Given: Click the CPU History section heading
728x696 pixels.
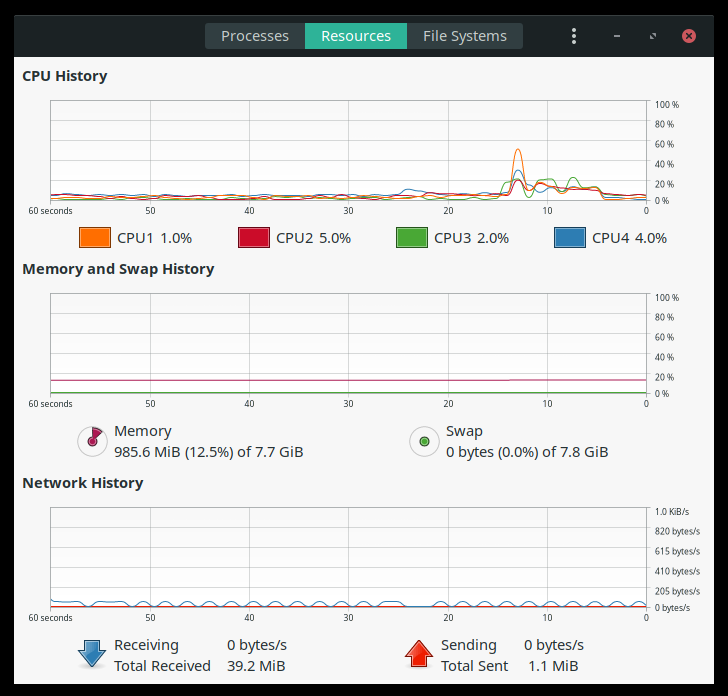Looking at the screenshot, I should click(65, 76).
